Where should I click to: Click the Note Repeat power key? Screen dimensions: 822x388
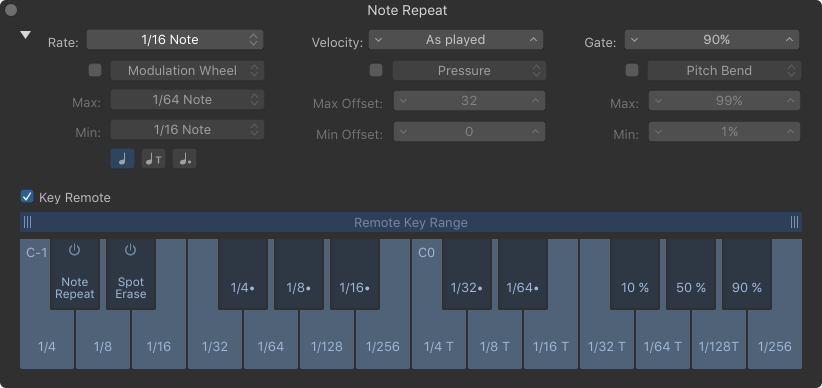75,274
